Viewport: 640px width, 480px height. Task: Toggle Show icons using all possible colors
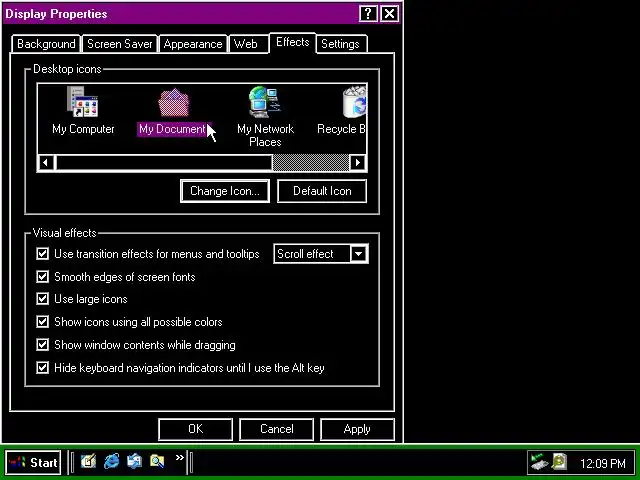click(x=42, y=322)
